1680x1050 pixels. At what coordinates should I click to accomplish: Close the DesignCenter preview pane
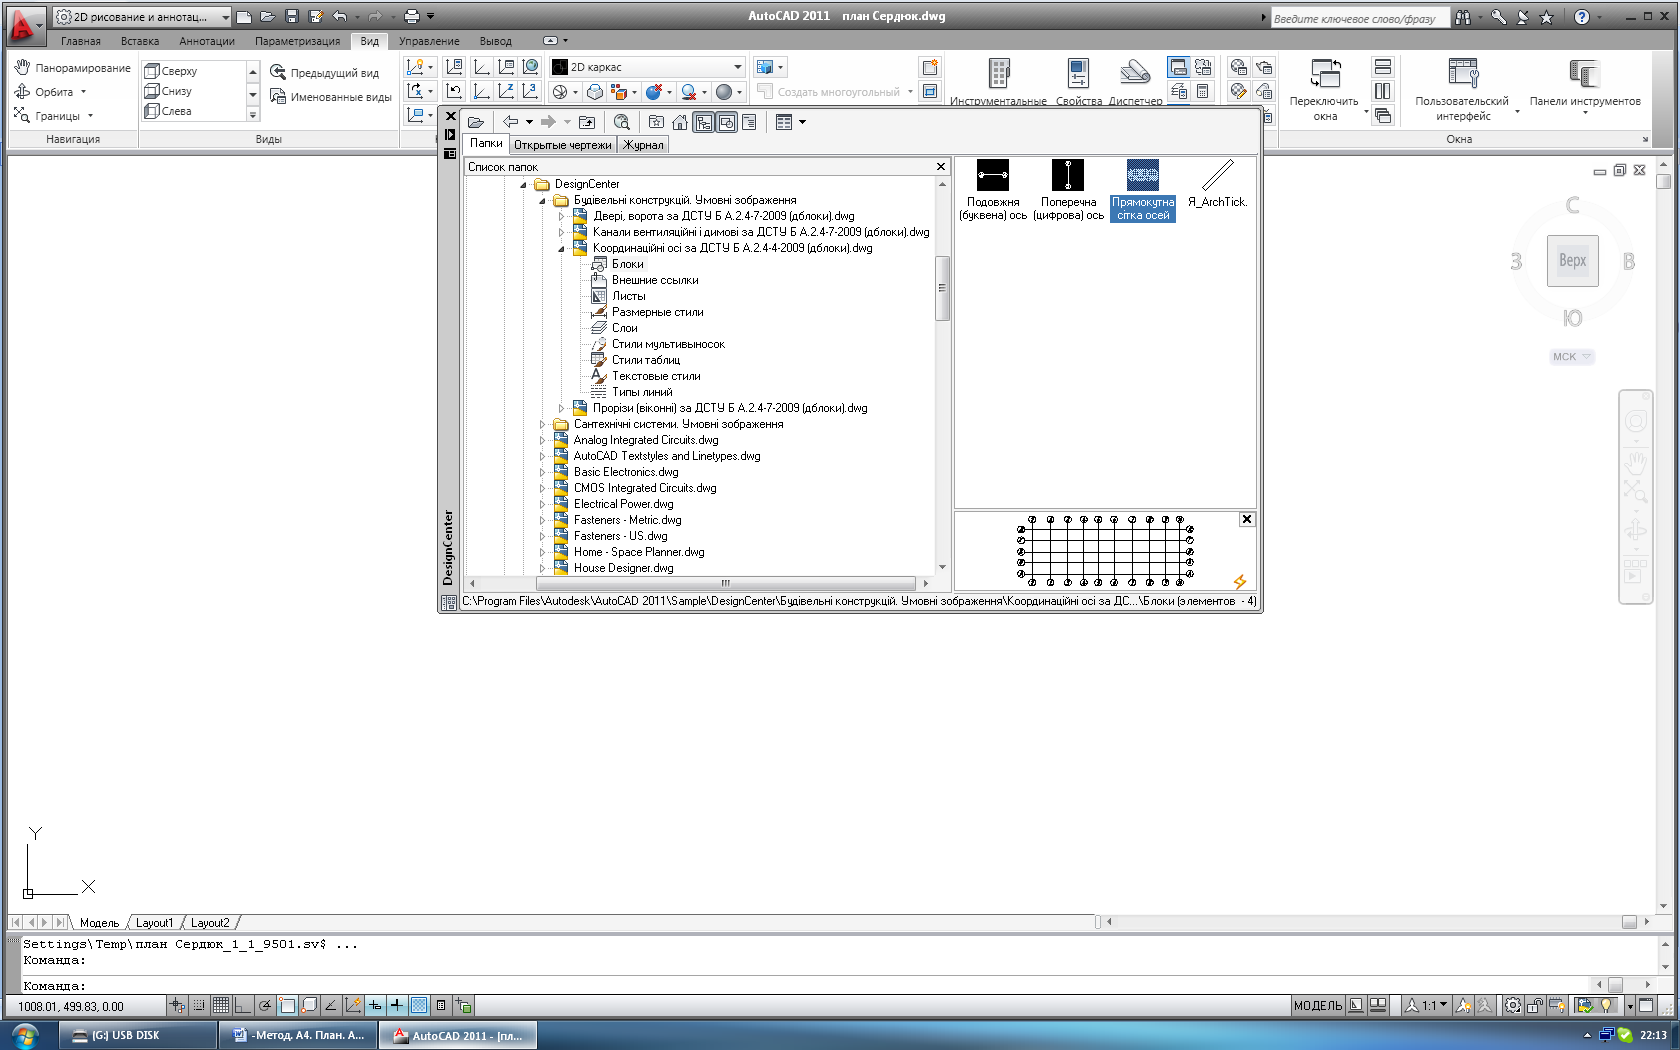tap(1247, 519)
